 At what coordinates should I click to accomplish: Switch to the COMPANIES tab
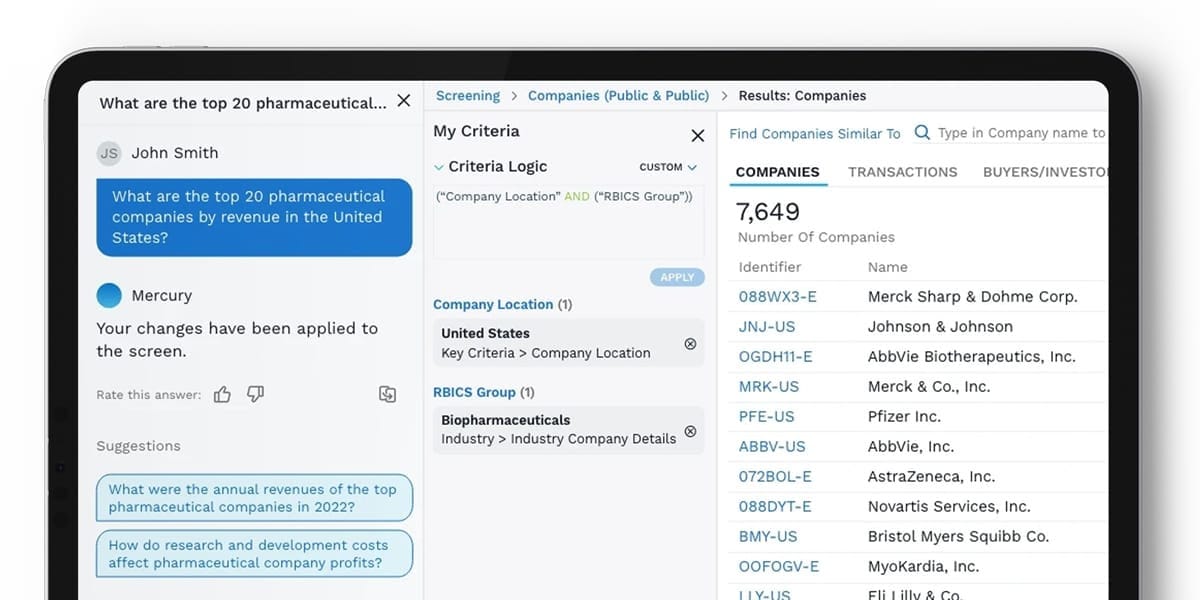tap(777, 172)
